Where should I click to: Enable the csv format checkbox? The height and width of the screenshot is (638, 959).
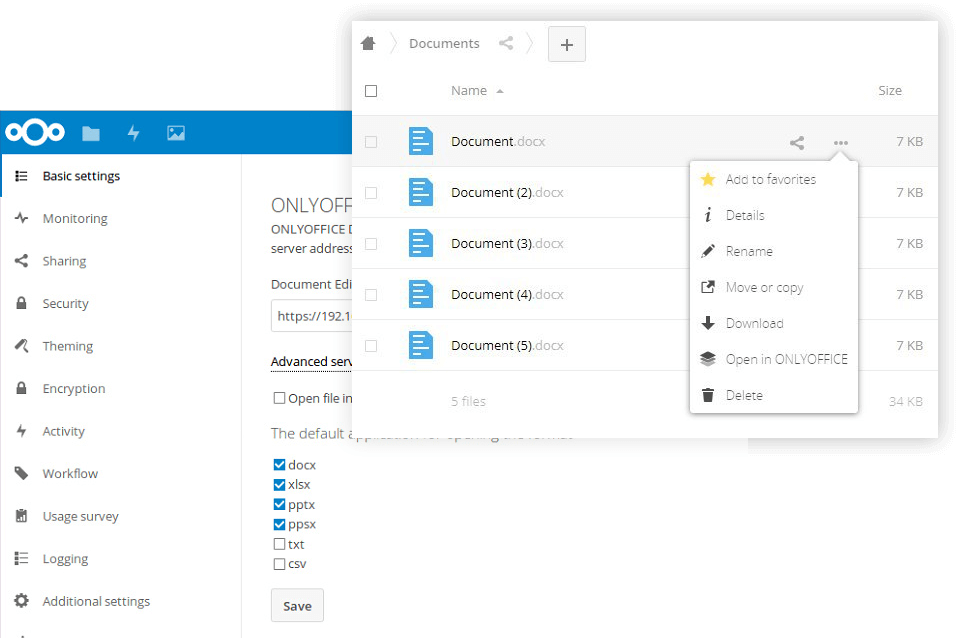coord(279,564)
